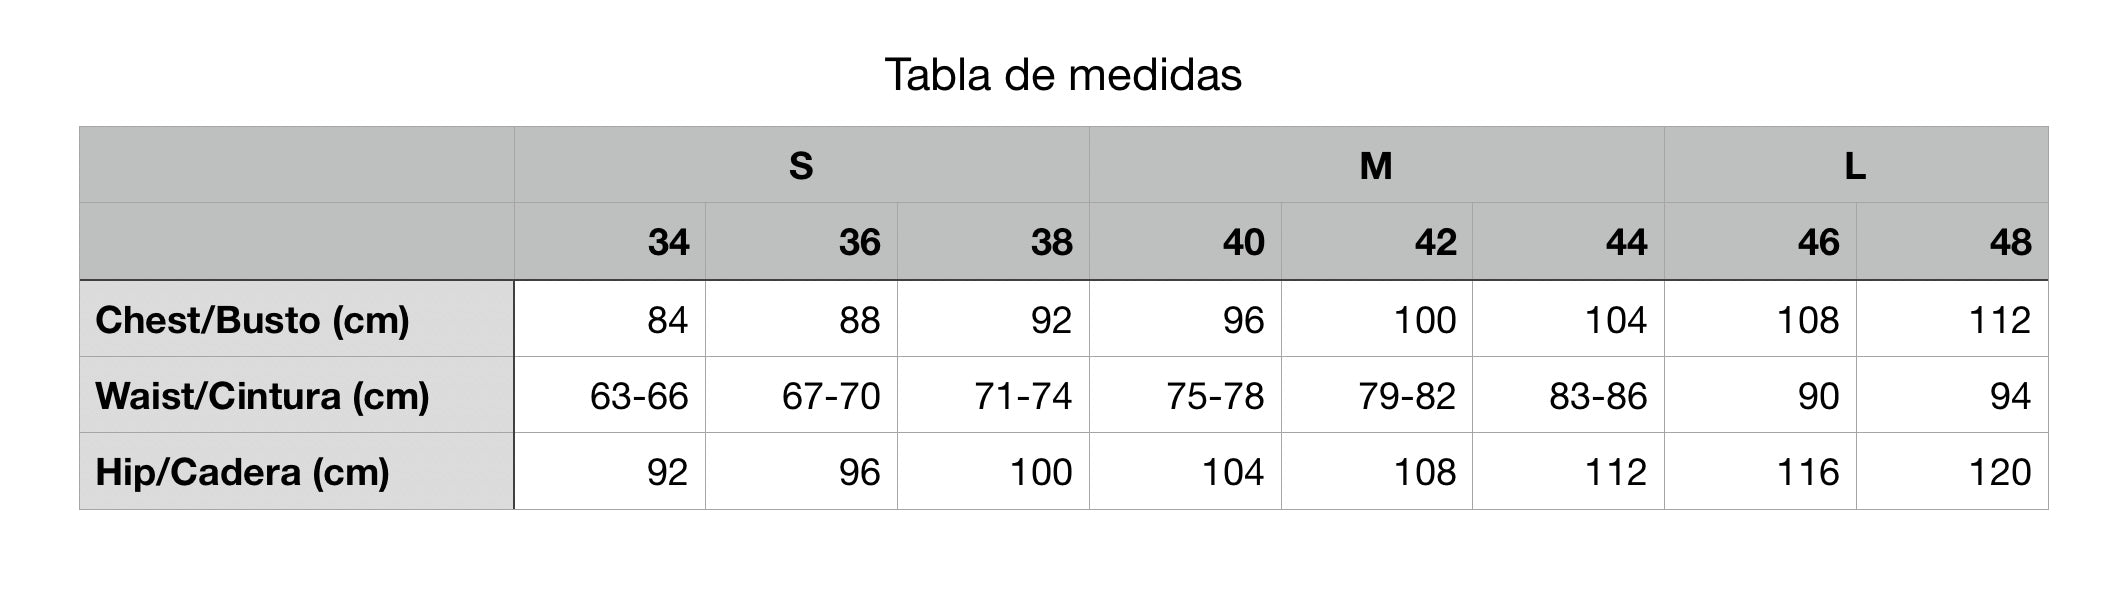Select waist value 90 for size 46
Image resolution: width=2102 pixels, height=609 pixels.
pyautogui.click(x=1818, y=396)
